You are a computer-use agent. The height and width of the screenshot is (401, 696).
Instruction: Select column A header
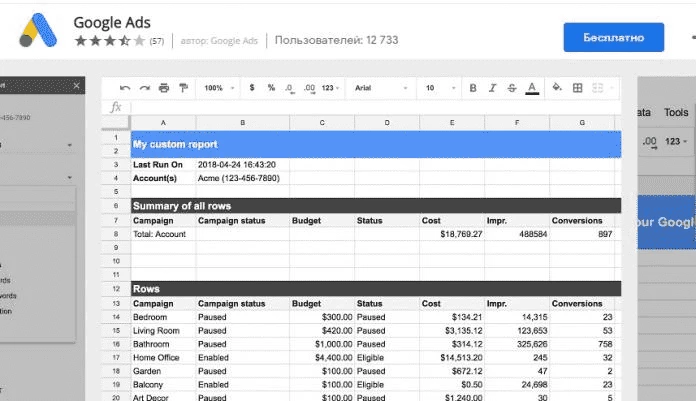pos(163,123)
